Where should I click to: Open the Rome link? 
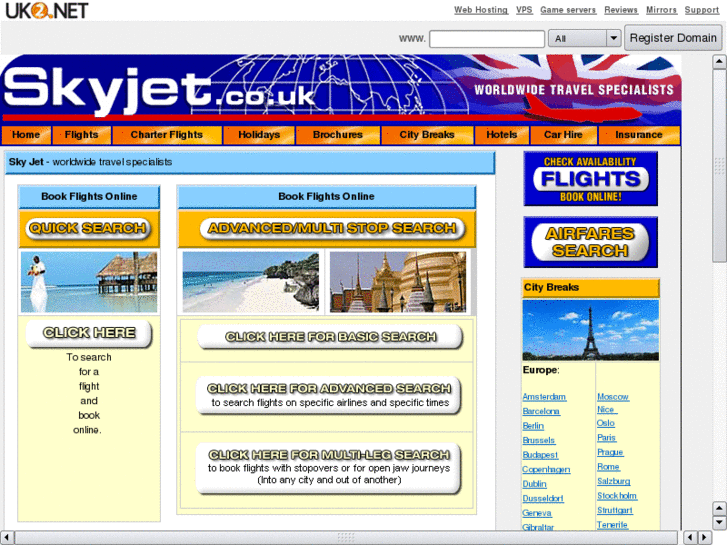coord(608,467)
